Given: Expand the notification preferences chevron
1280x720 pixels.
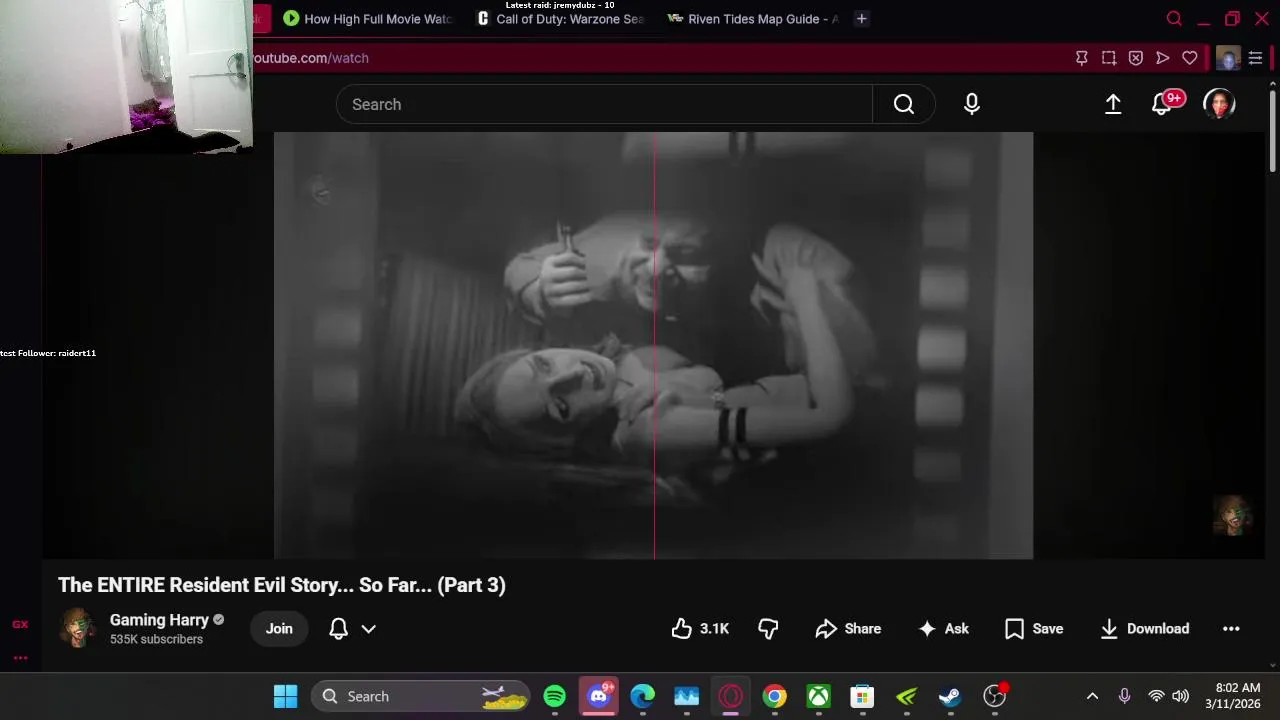Looking at the screenshot, I should [369, 629].
